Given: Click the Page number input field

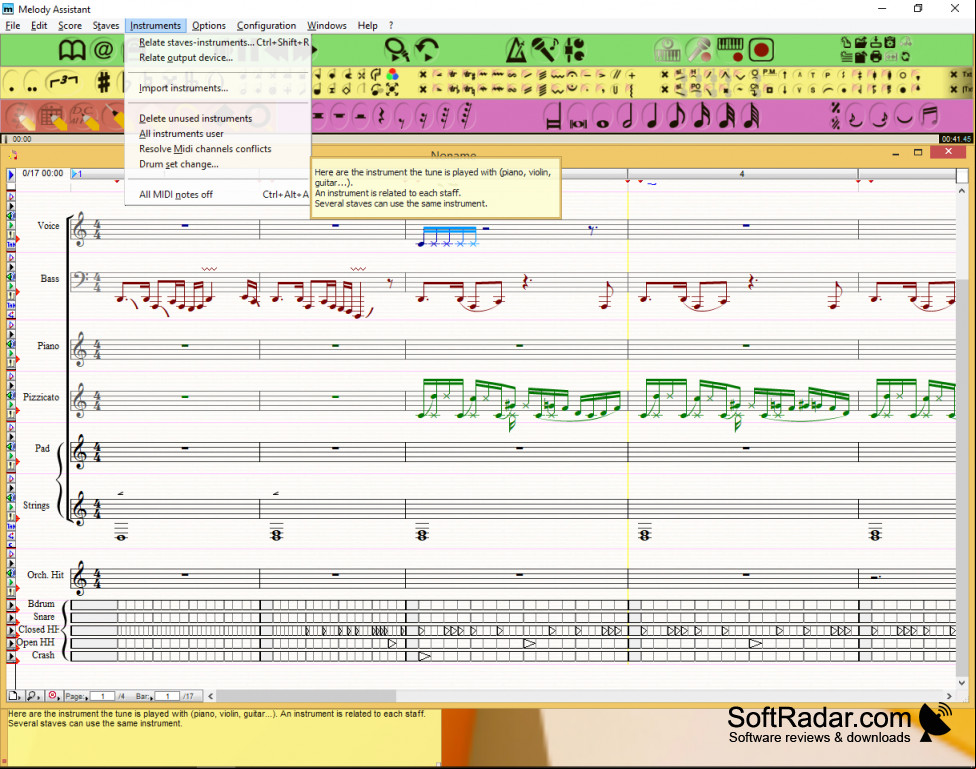Looking at the screenshot, I should point(102,696).
